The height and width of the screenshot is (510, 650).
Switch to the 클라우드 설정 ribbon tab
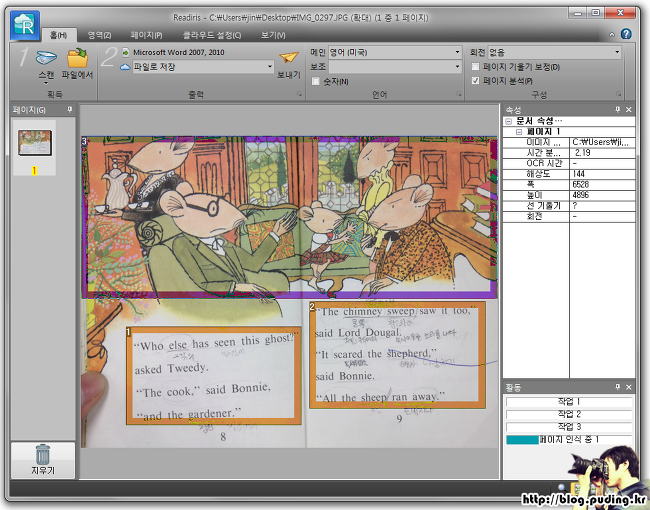point(212,35)
